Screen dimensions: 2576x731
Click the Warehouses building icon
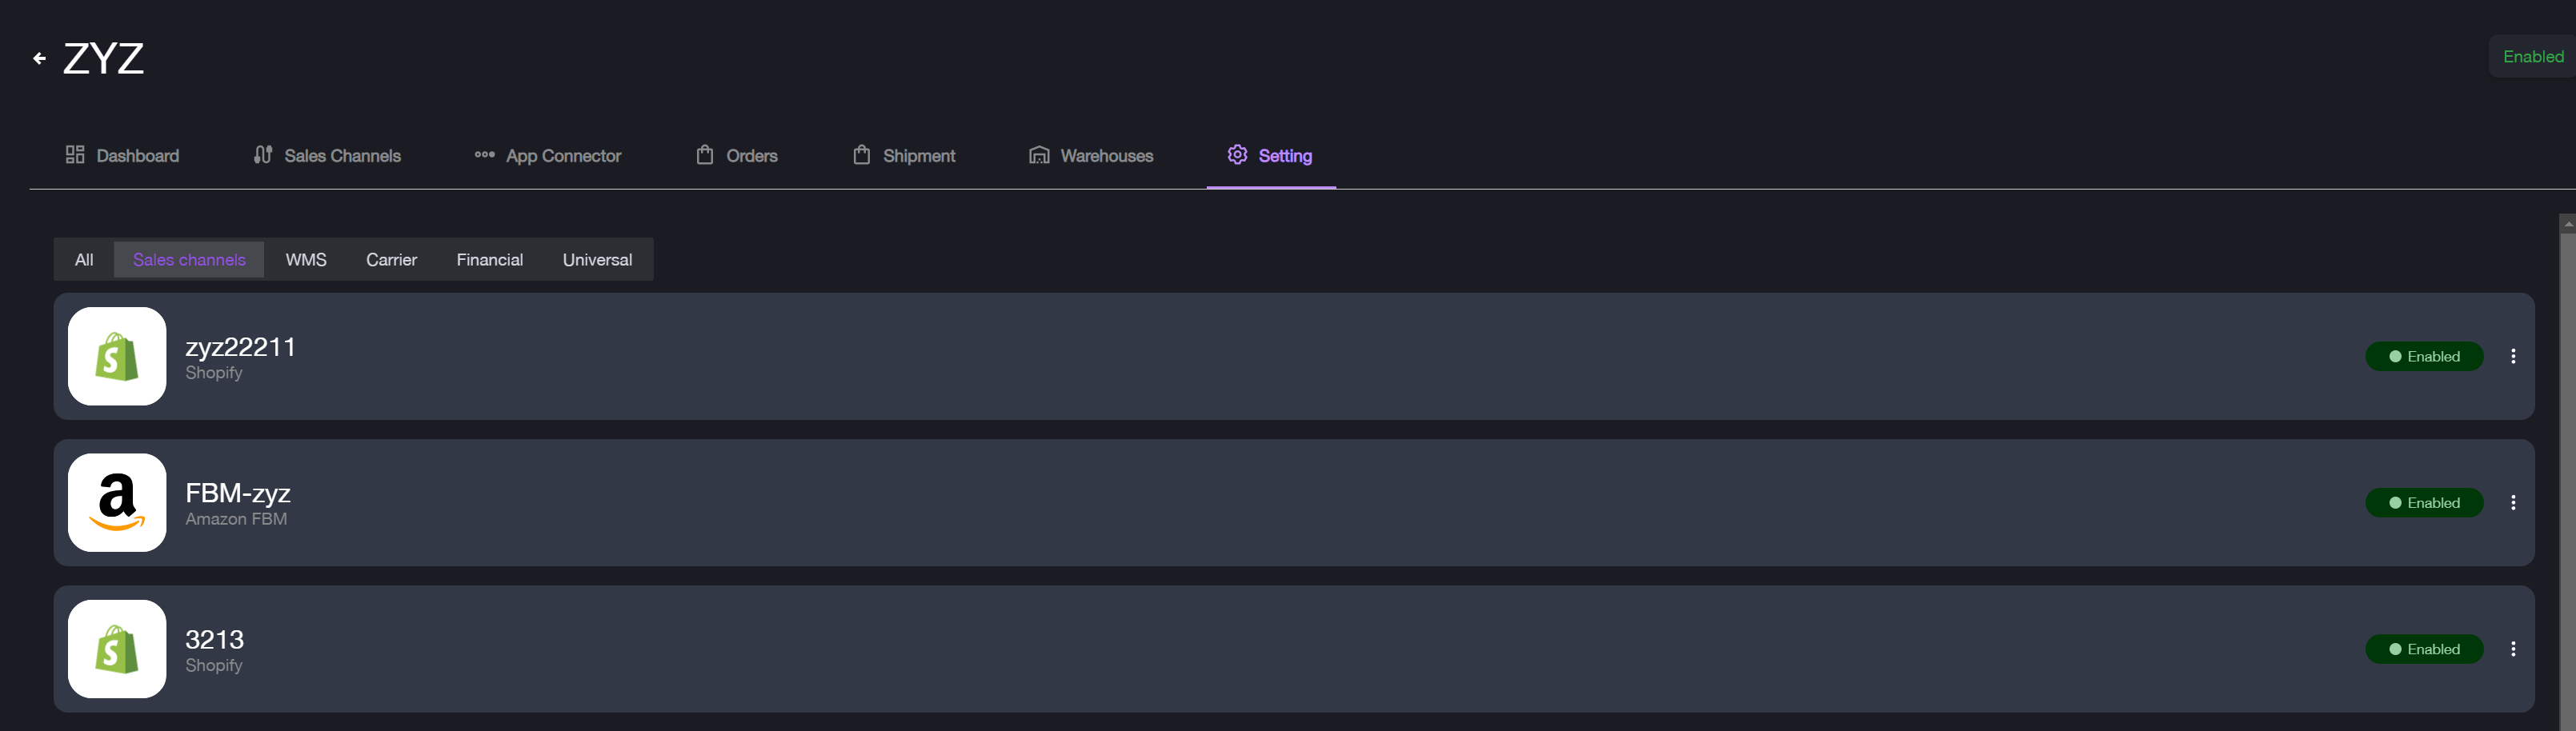click(1039, 155)
